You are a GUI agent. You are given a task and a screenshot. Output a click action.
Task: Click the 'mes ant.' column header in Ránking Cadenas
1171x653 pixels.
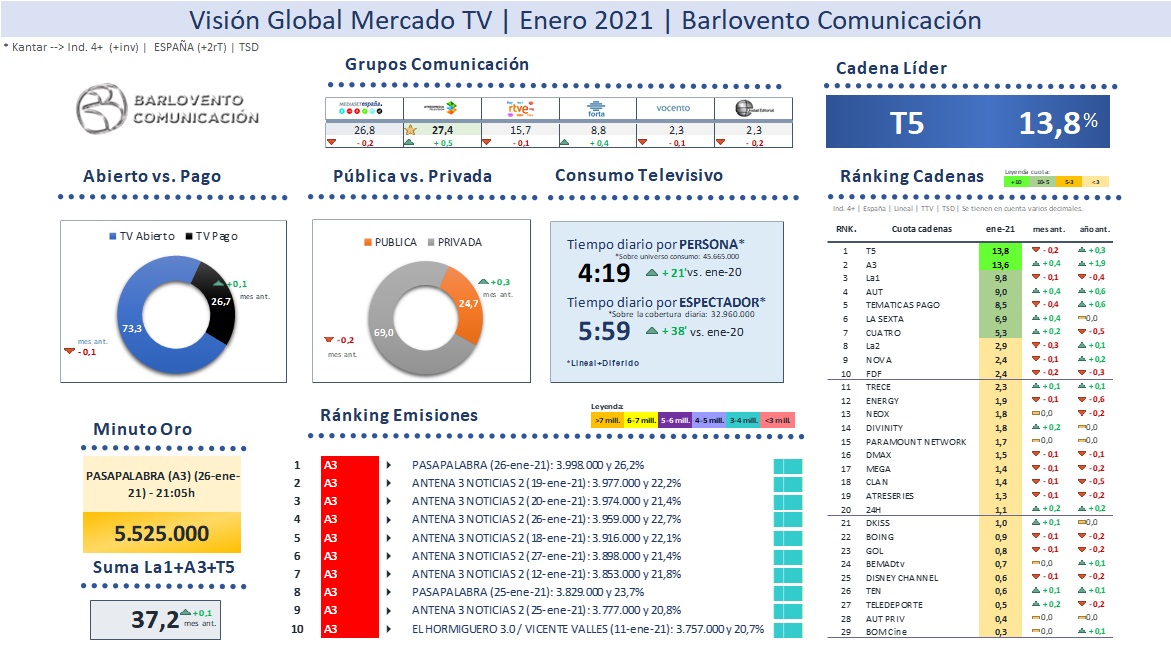(x=1049, y=229)
